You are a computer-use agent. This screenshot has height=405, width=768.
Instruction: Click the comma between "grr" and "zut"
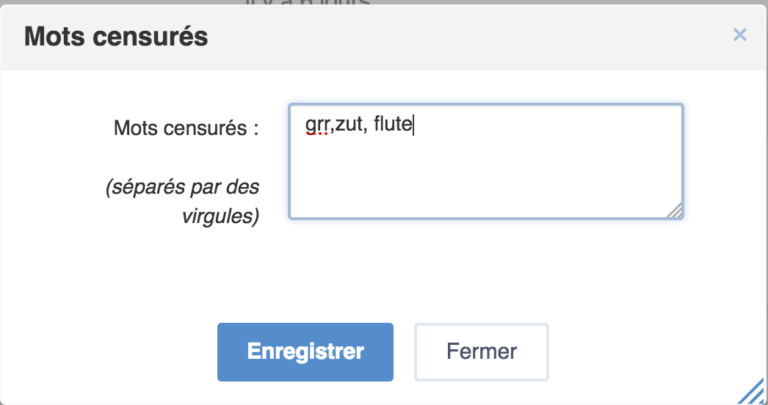click(x=335, y=129)
